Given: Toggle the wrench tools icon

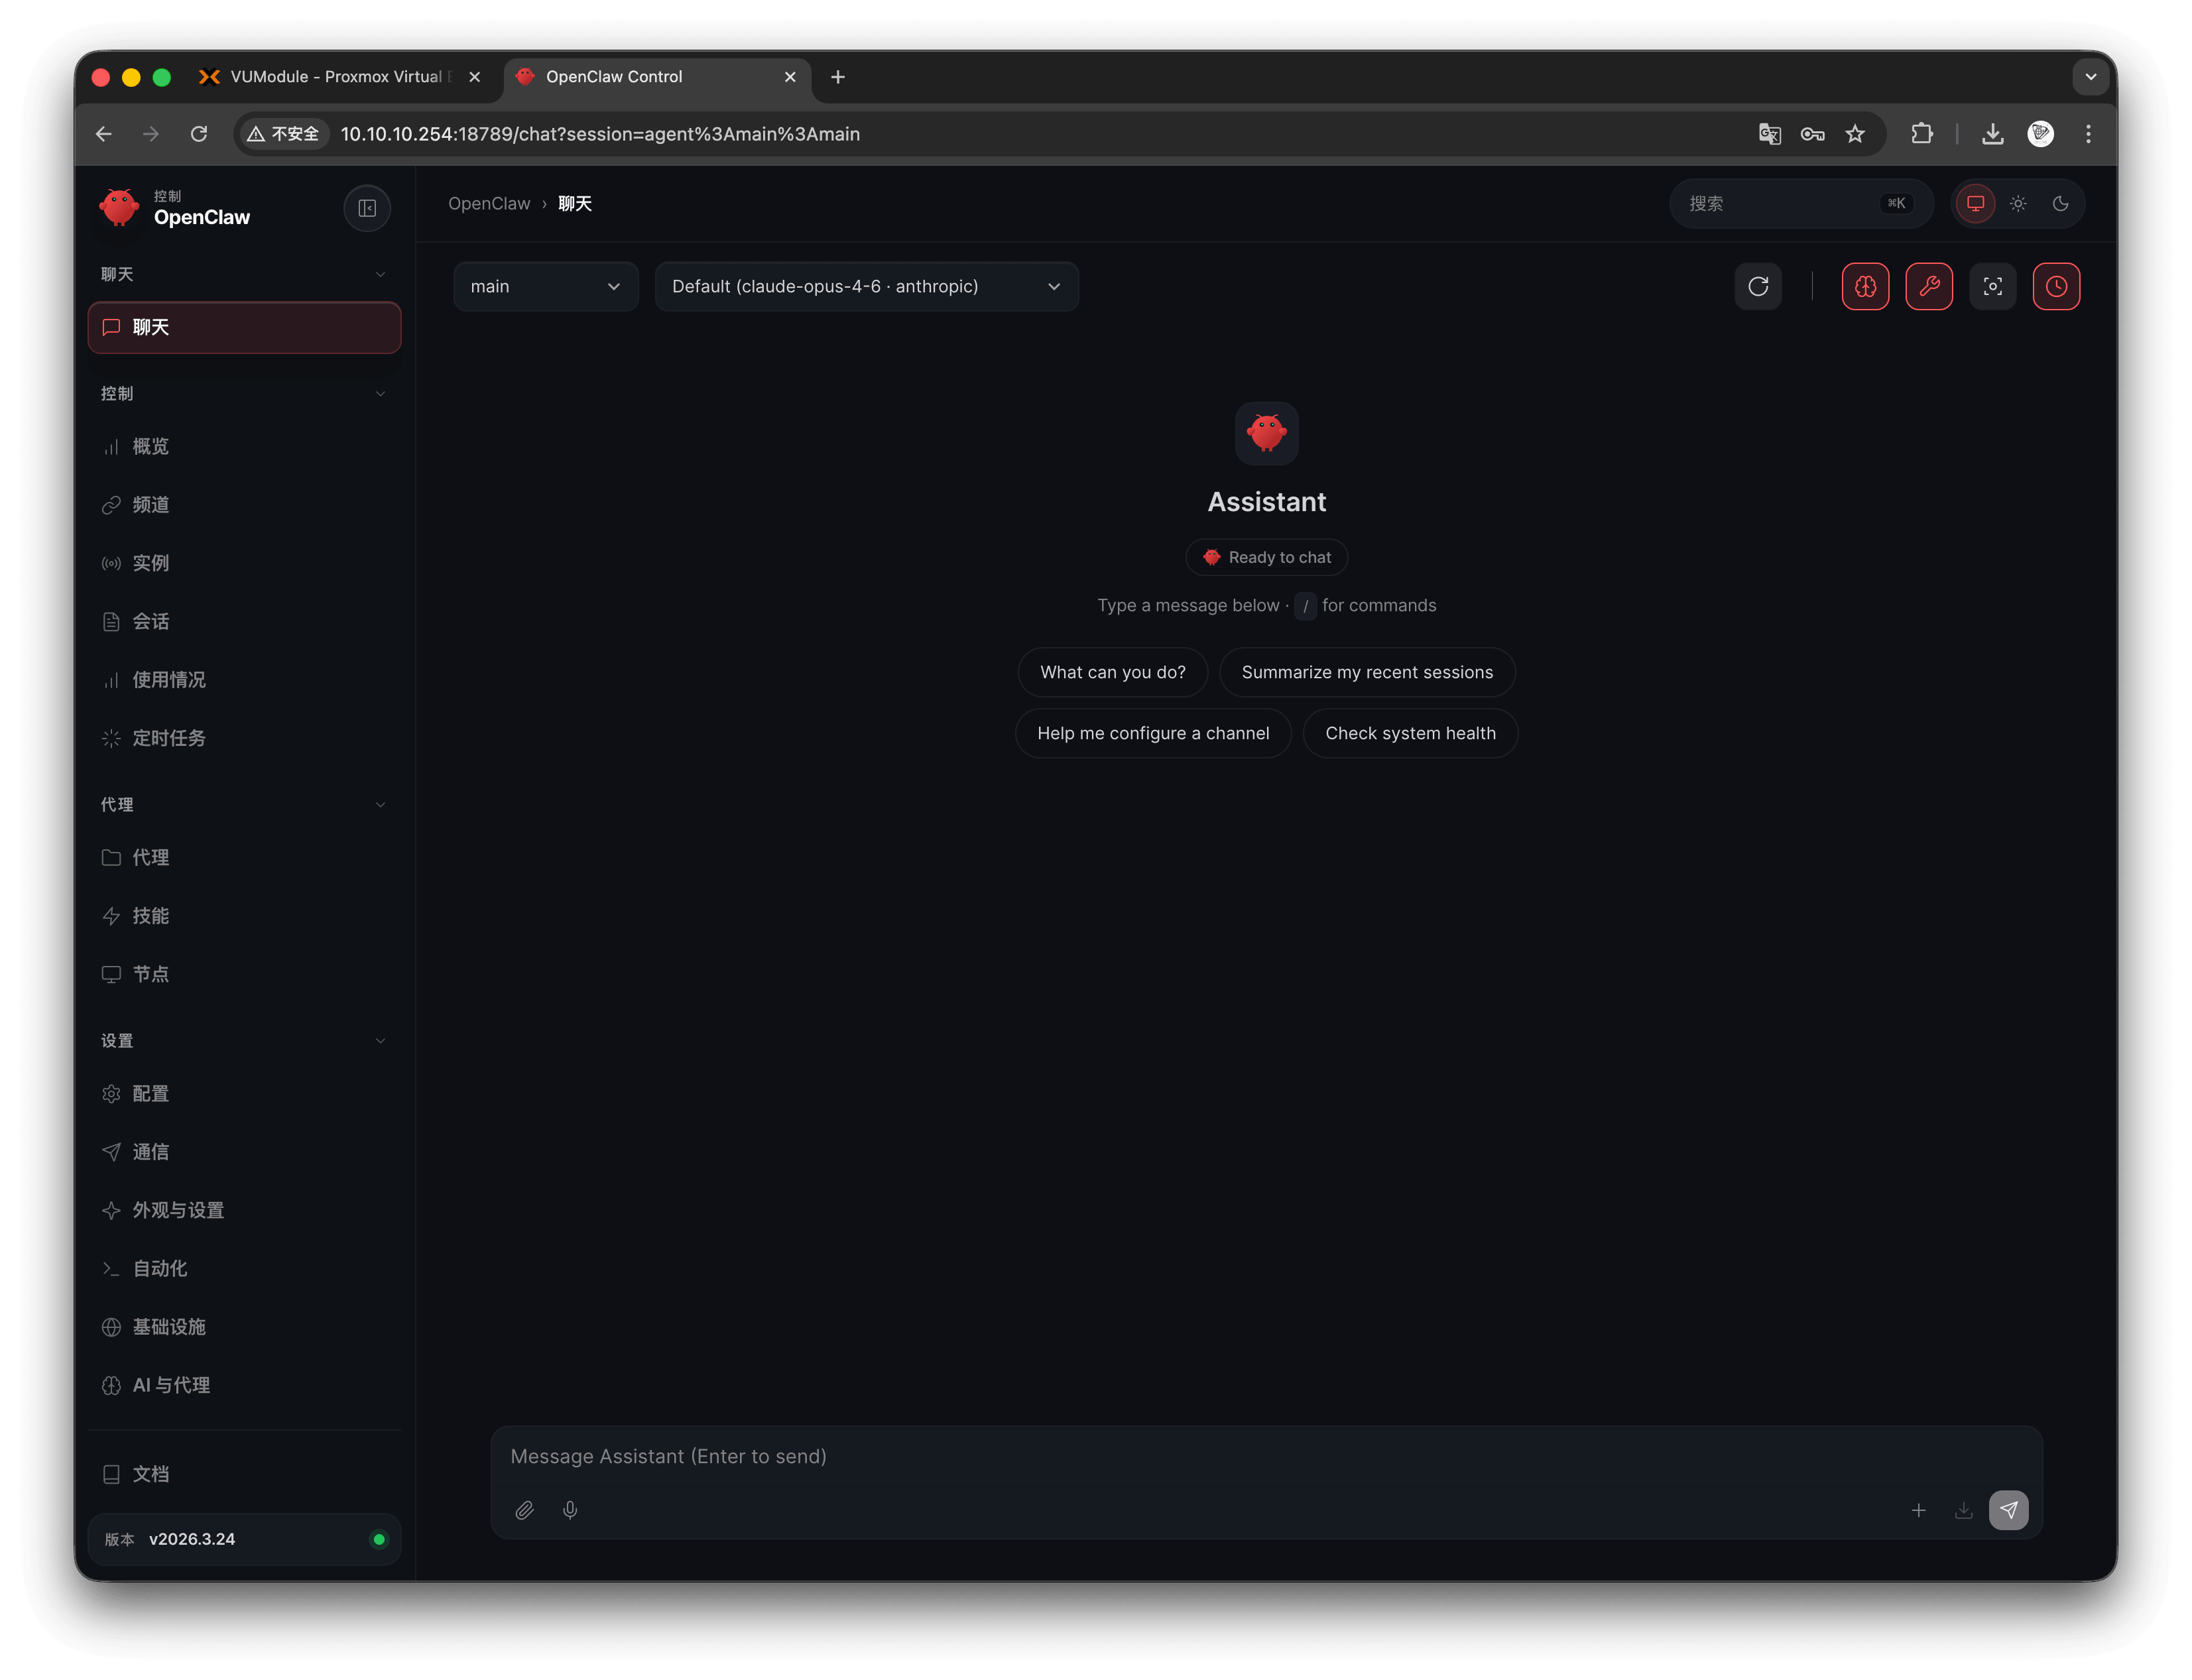Looking at the screenshot, I should pos(1929,287).
